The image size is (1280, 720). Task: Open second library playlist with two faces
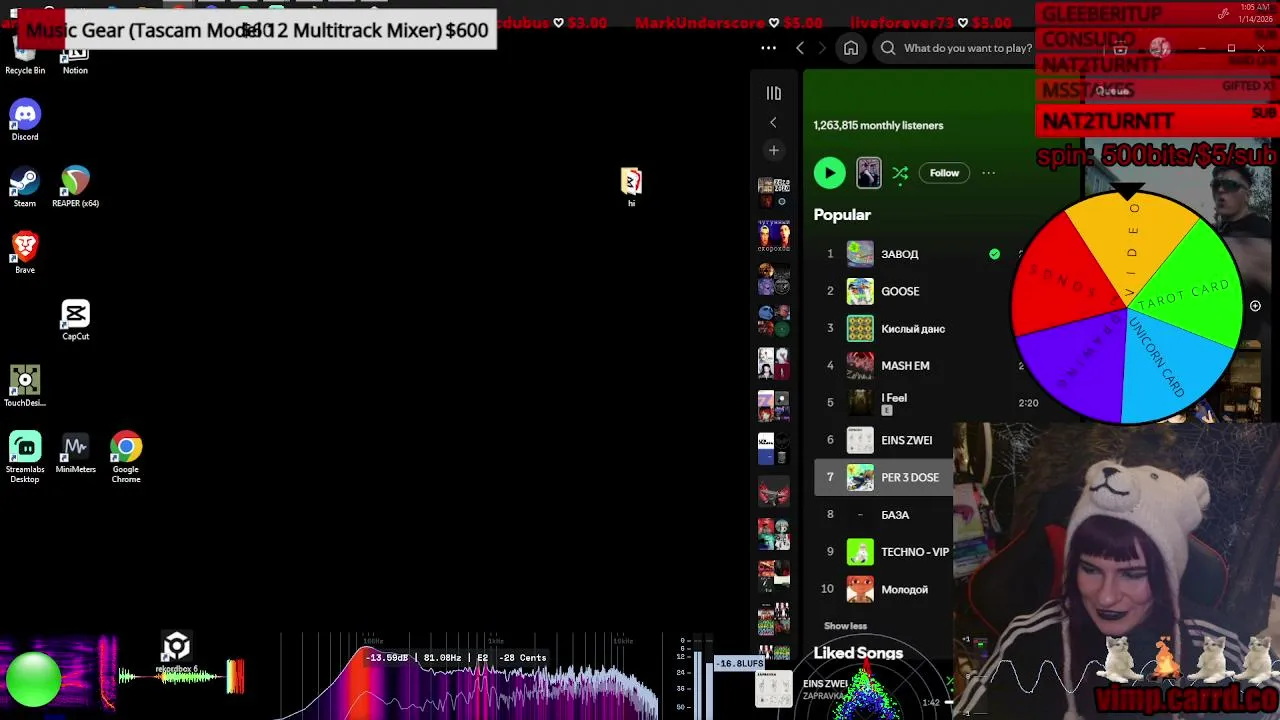click(x=773, y=235)
